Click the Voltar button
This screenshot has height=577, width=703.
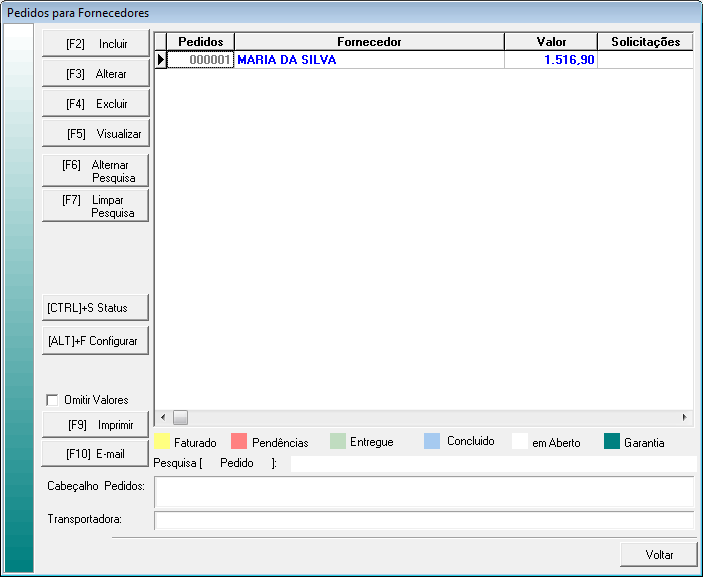[x=658, y=554]
